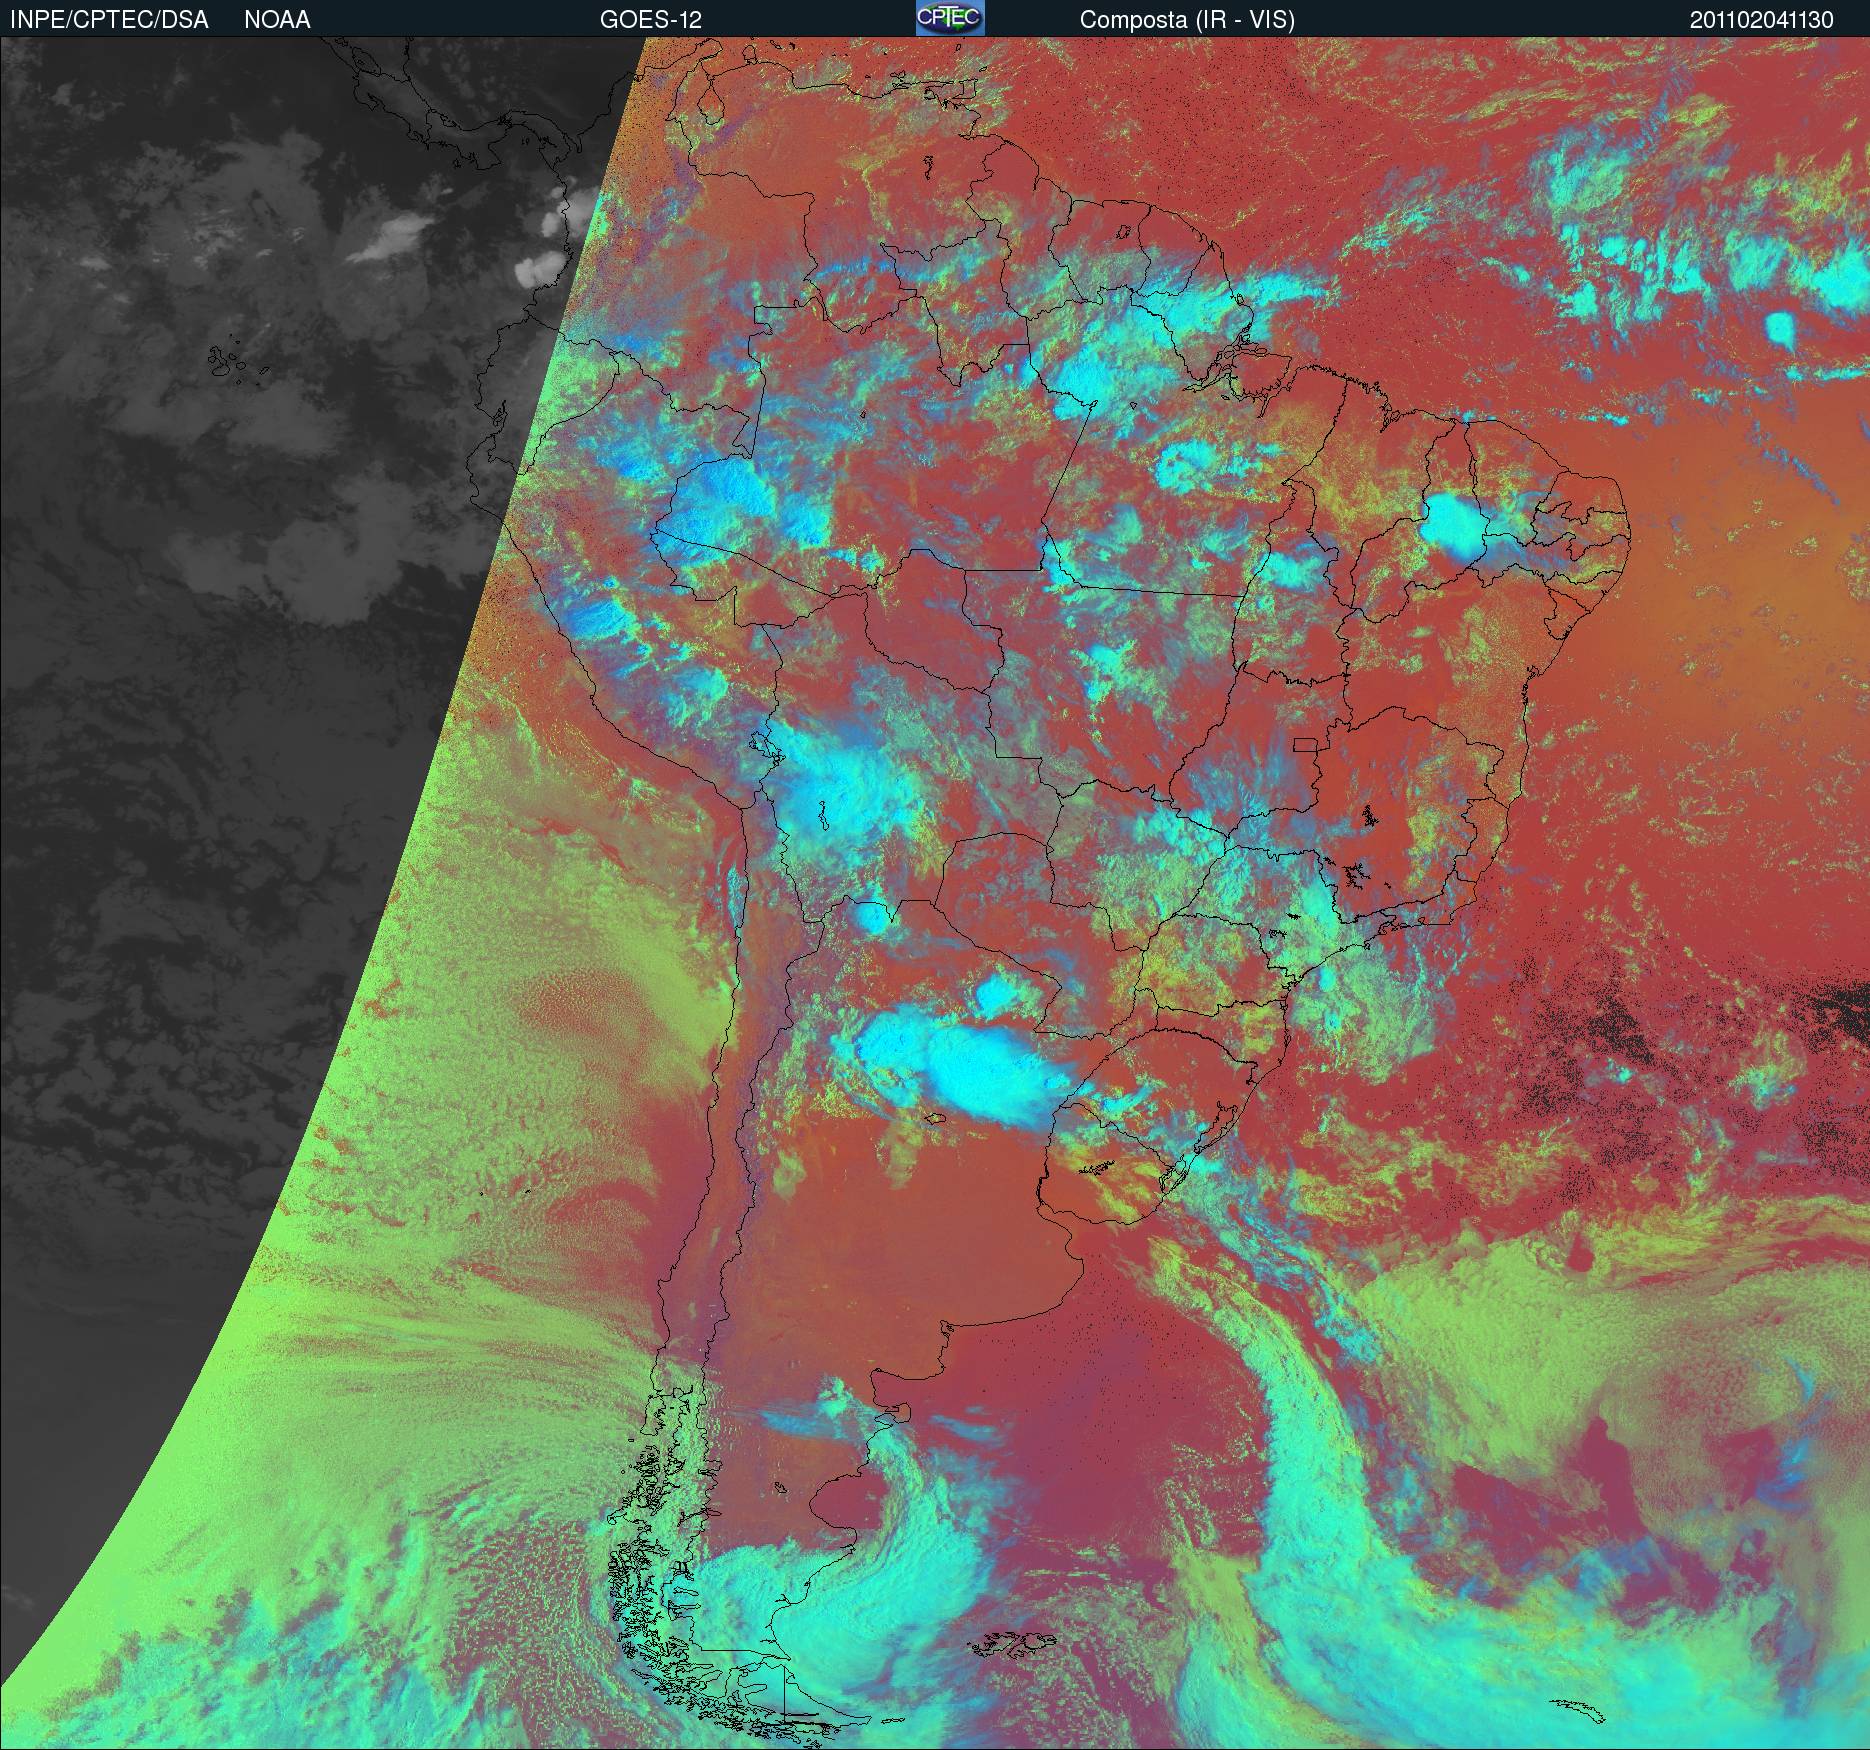Click the Composta (IR - VIS) title

[x=1187, y=20]
